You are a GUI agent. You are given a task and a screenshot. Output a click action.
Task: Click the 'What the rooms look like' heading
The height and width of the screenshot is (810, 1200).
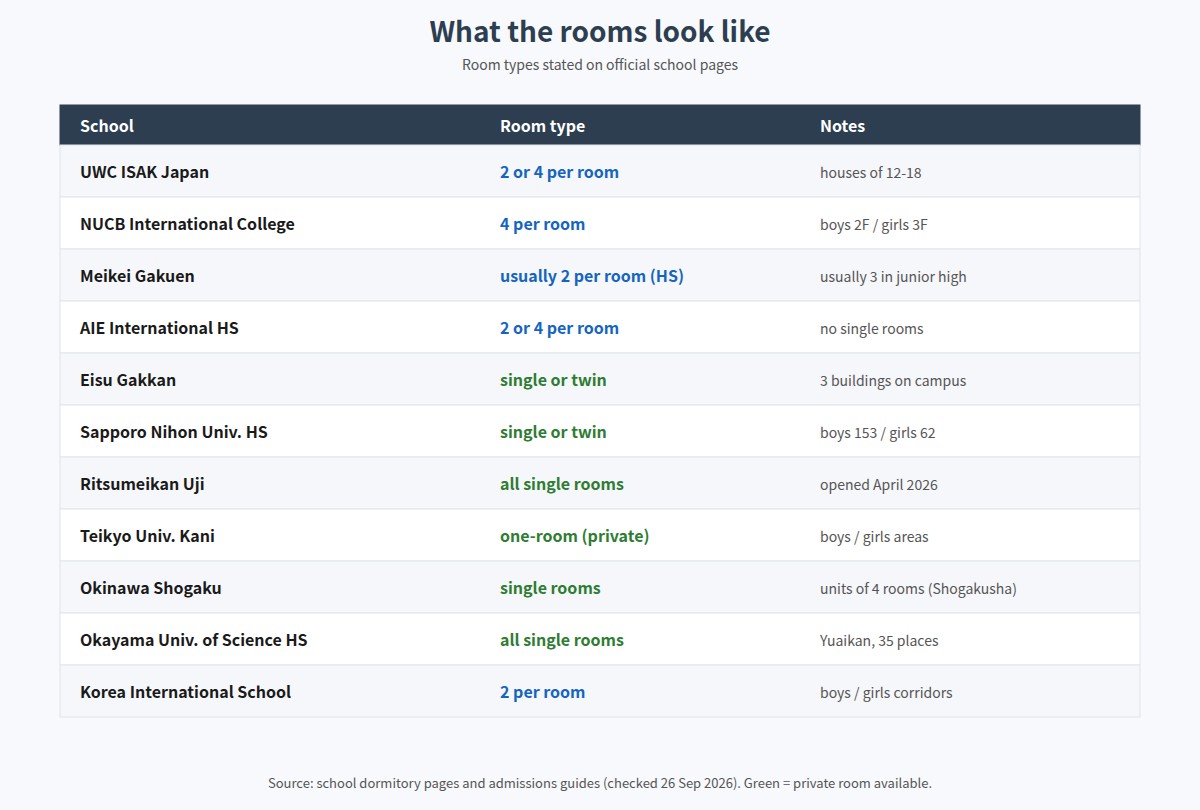pyautogui.click(x=600, y=31)
